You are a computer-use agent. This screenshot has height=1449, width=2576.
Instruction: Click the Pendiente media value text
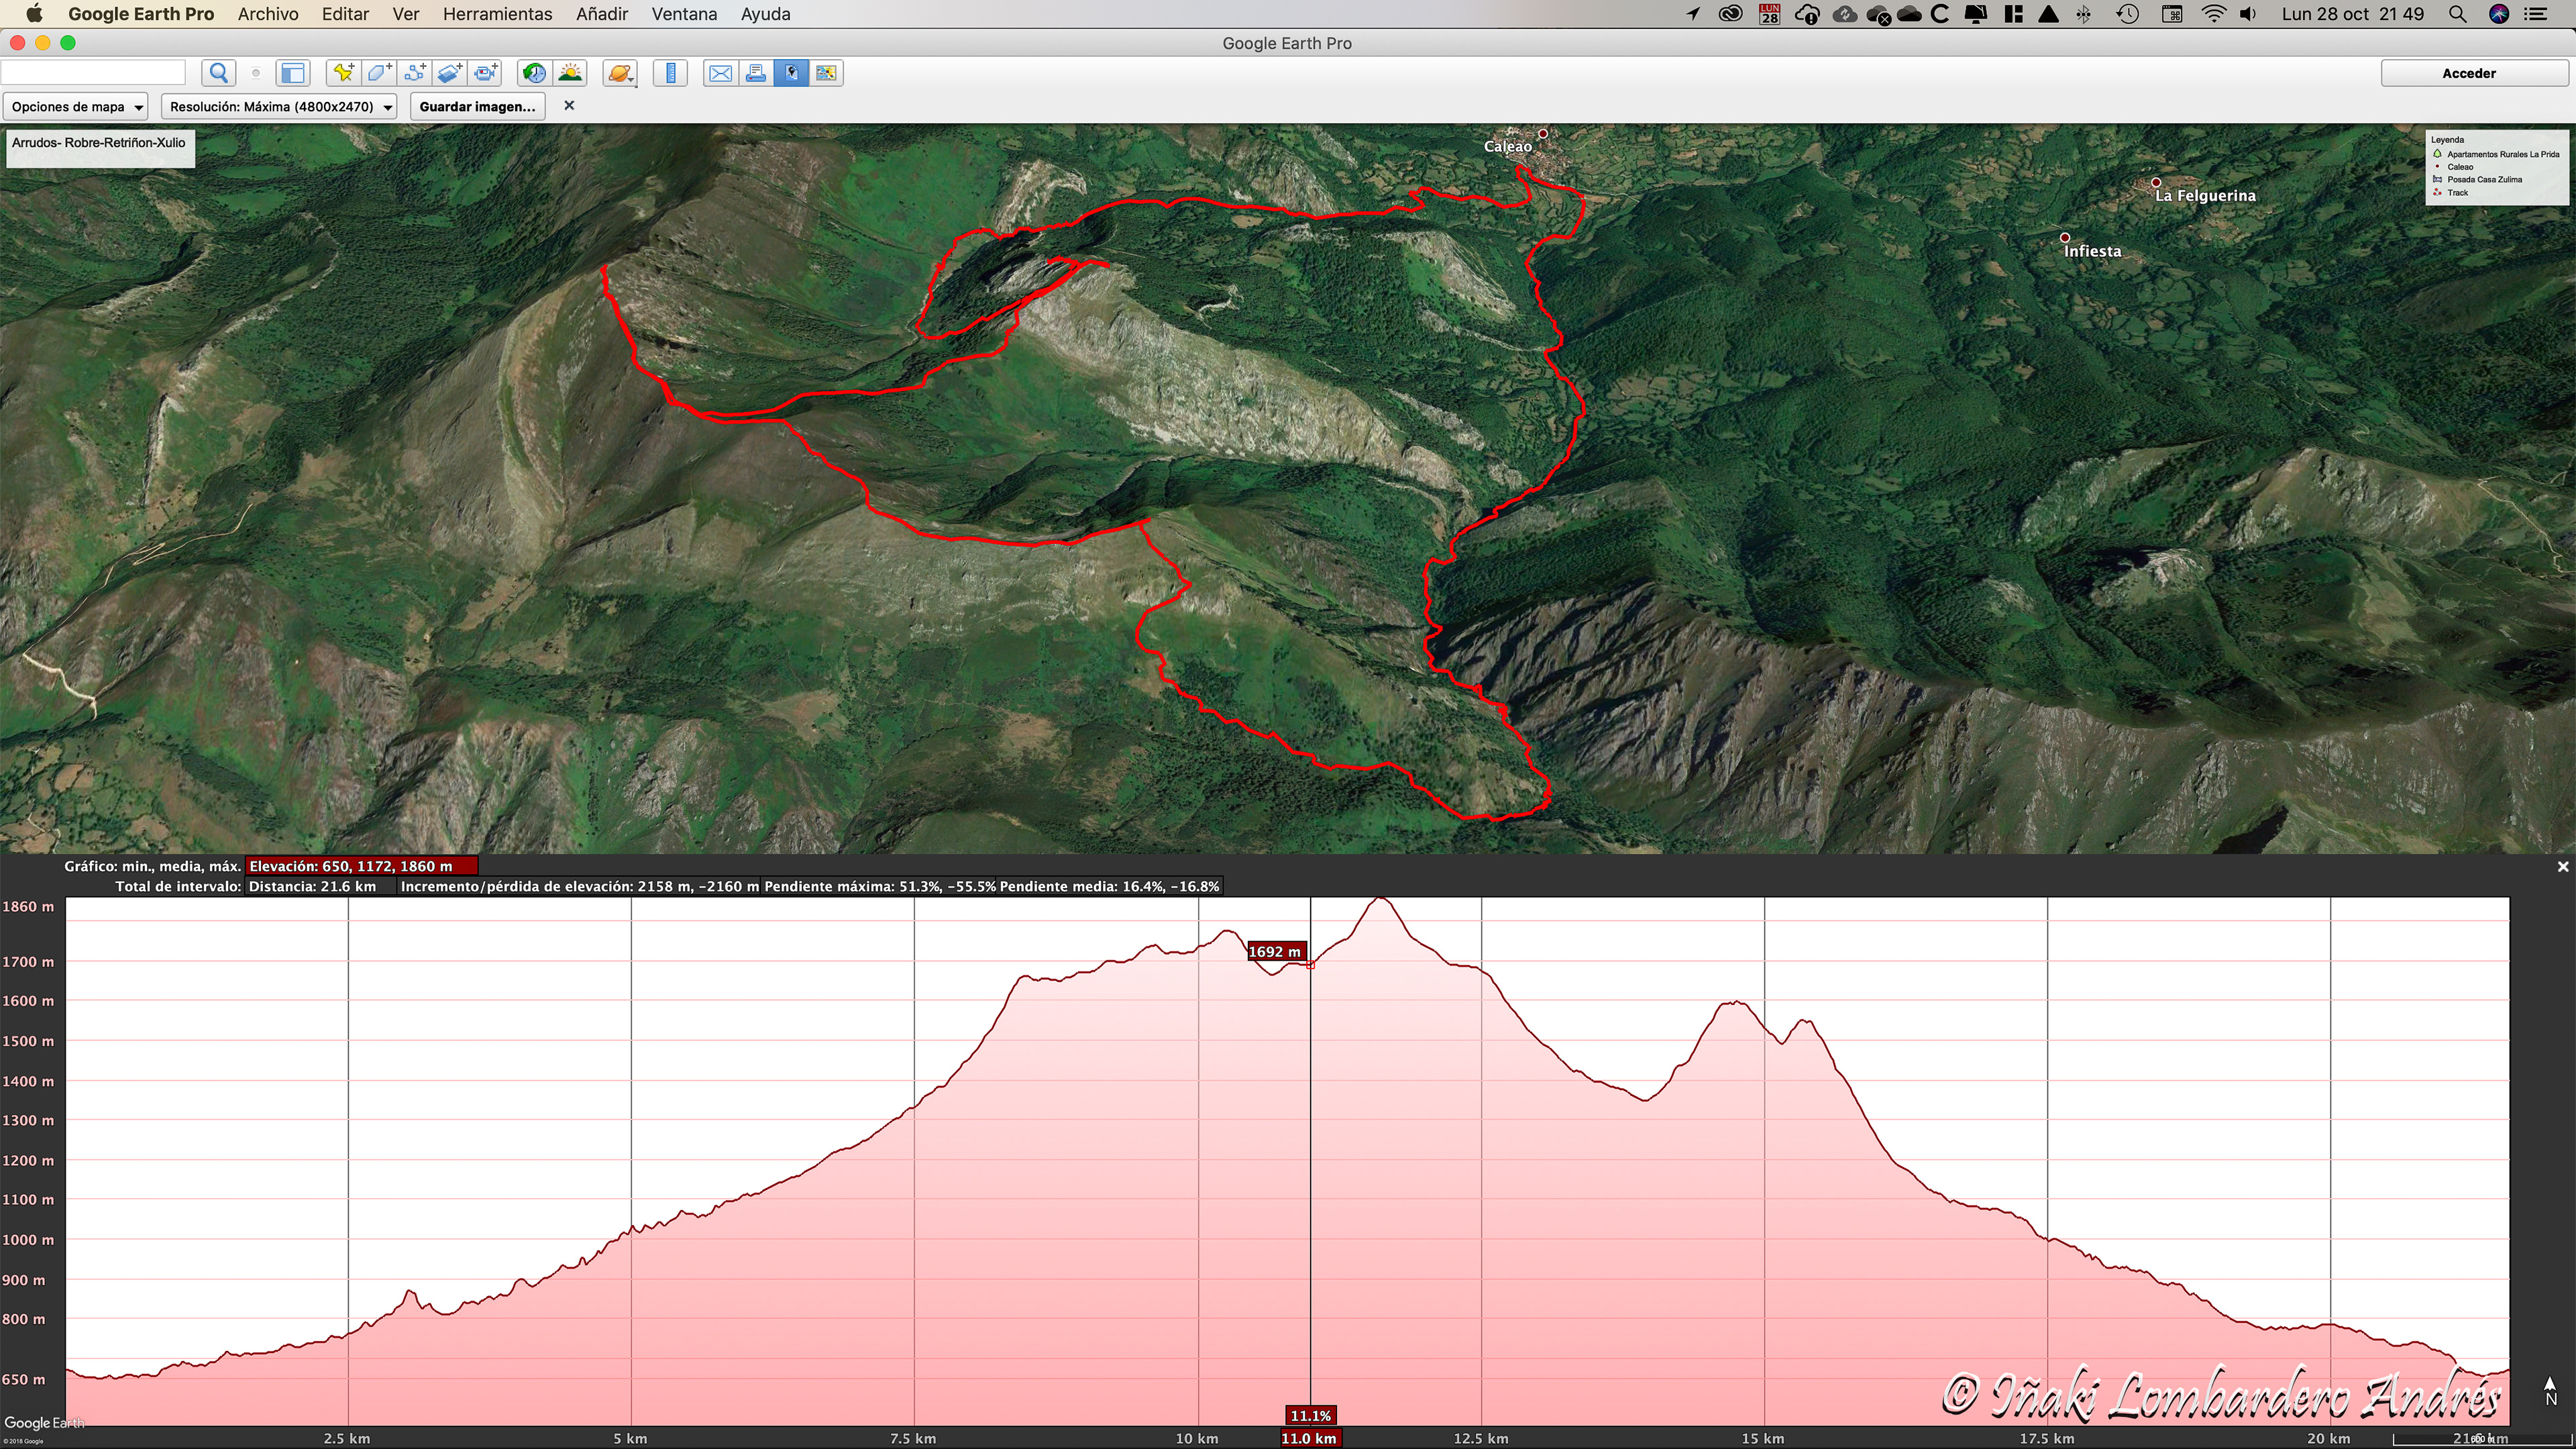[x=1109, y=886]
